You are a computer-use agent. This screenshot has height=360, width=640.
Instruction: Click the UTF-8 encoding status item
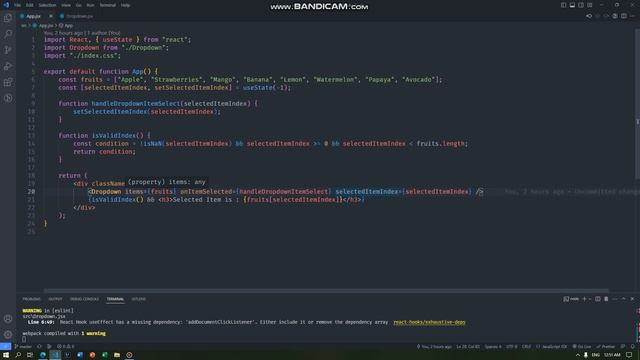511,347
